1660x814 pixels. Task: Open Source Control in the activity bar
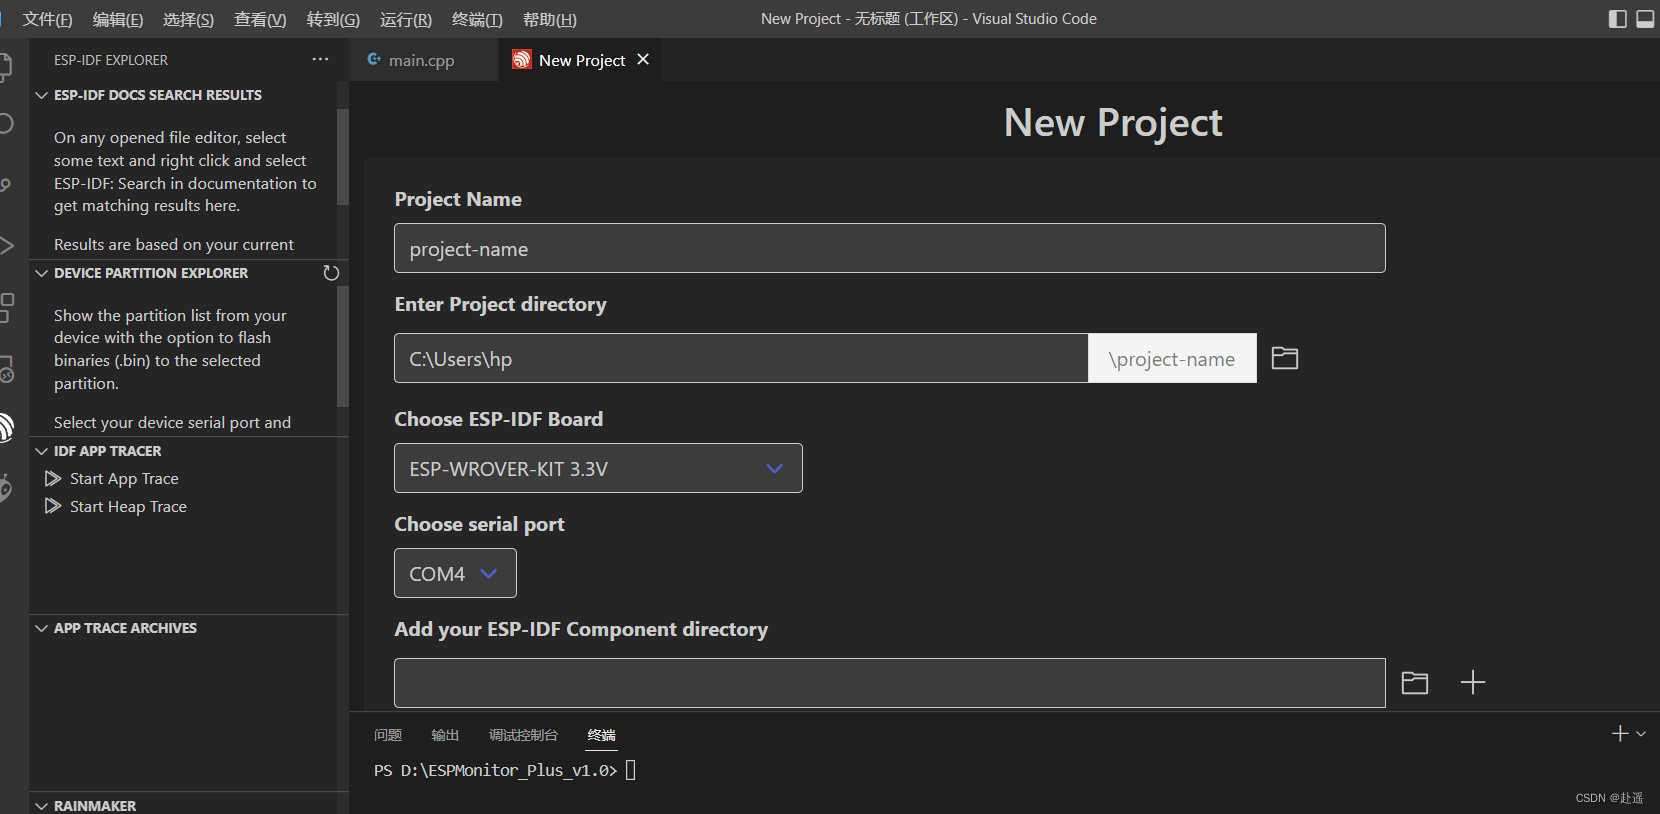coord(6,185)
